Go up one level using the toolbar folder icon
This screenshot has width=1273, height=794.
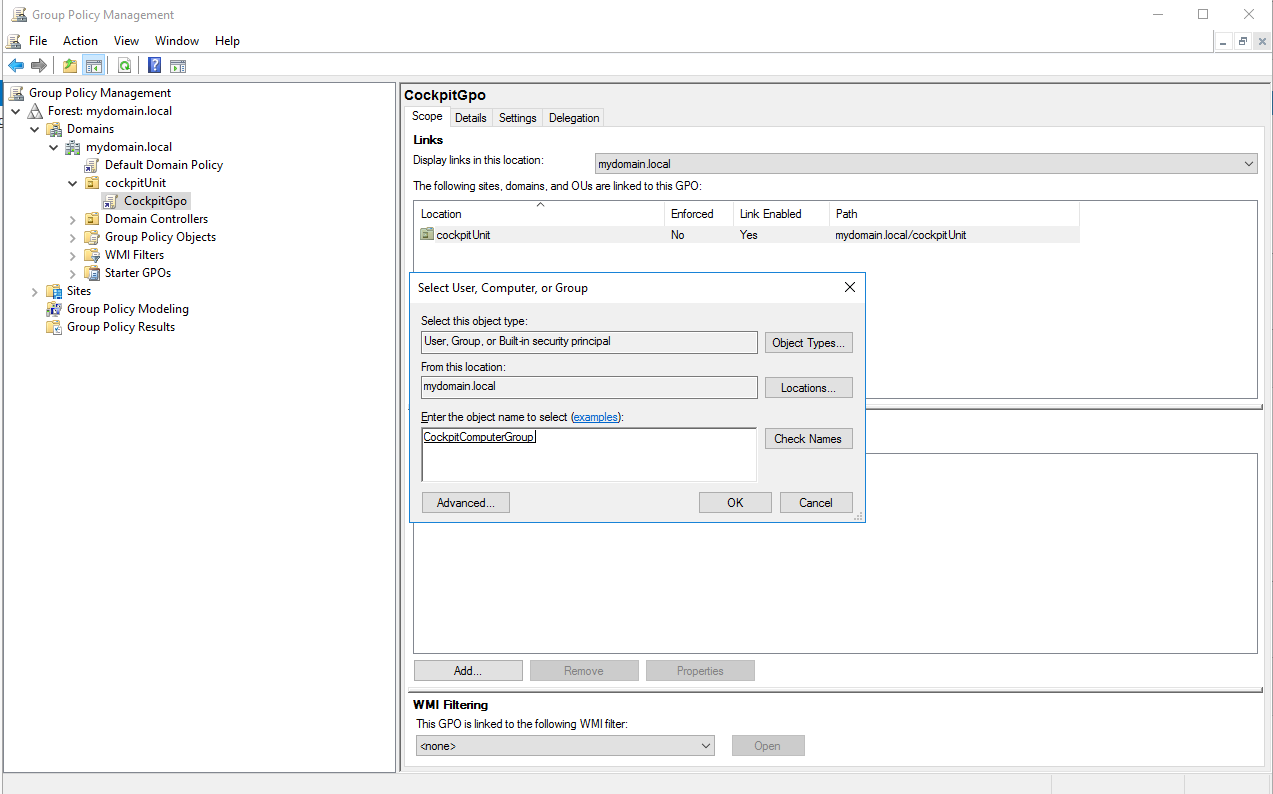point(70,66)
